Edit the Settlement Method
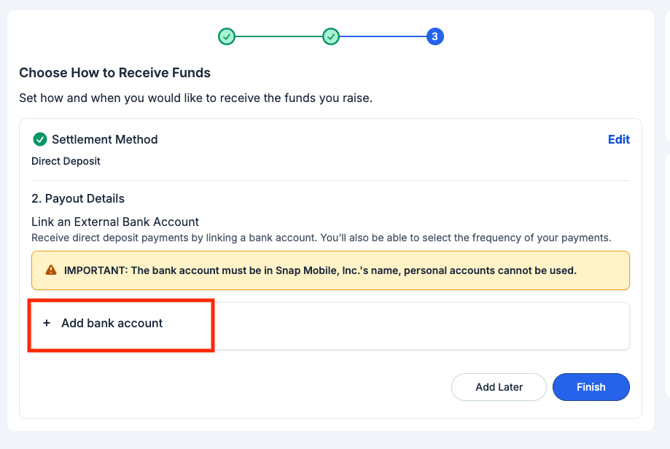The height and width of the screenshot is (449, 670). pyautogui.click(x=619, y=139)
